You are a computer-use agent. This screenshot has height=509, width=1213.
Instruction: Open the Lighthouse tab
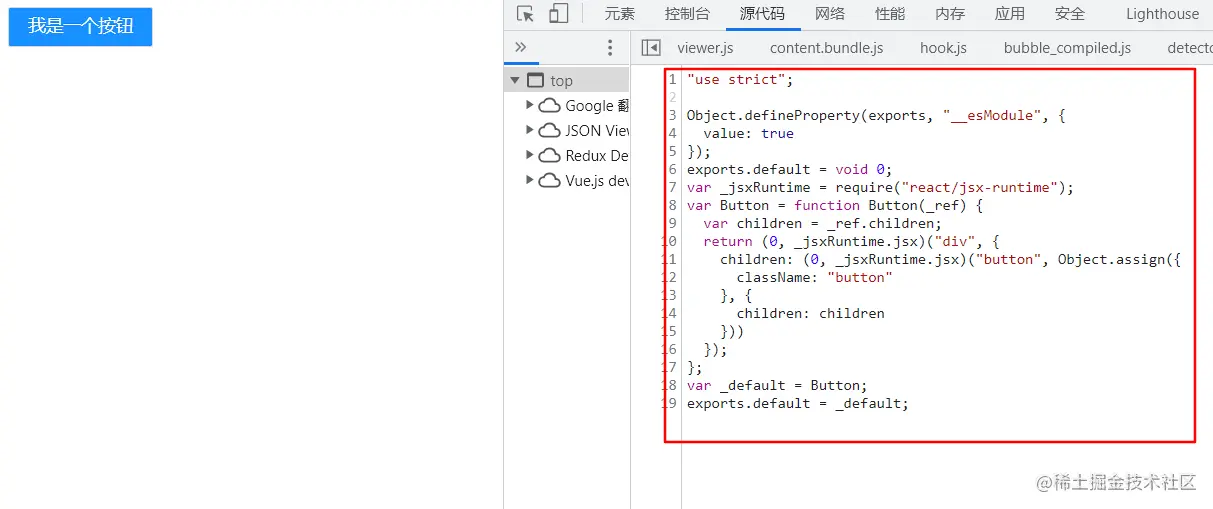(x=1162, y=14)
